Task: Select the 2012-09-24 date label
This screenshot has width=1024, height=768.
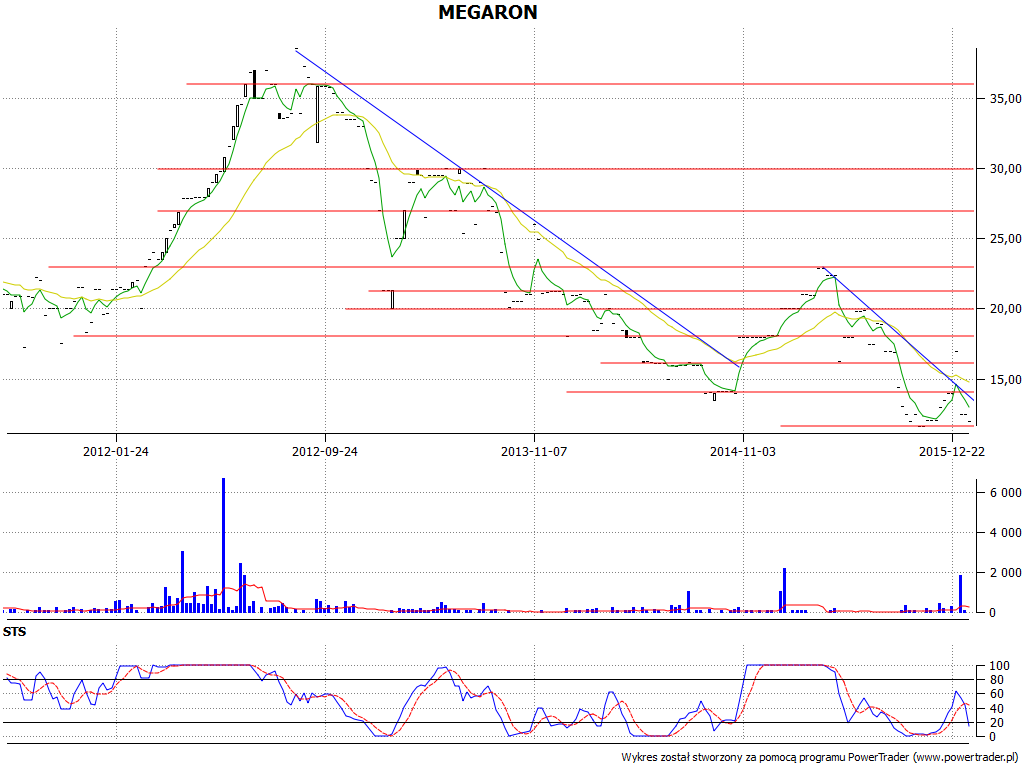Action: pyautogui.click(x=325, y=451)
